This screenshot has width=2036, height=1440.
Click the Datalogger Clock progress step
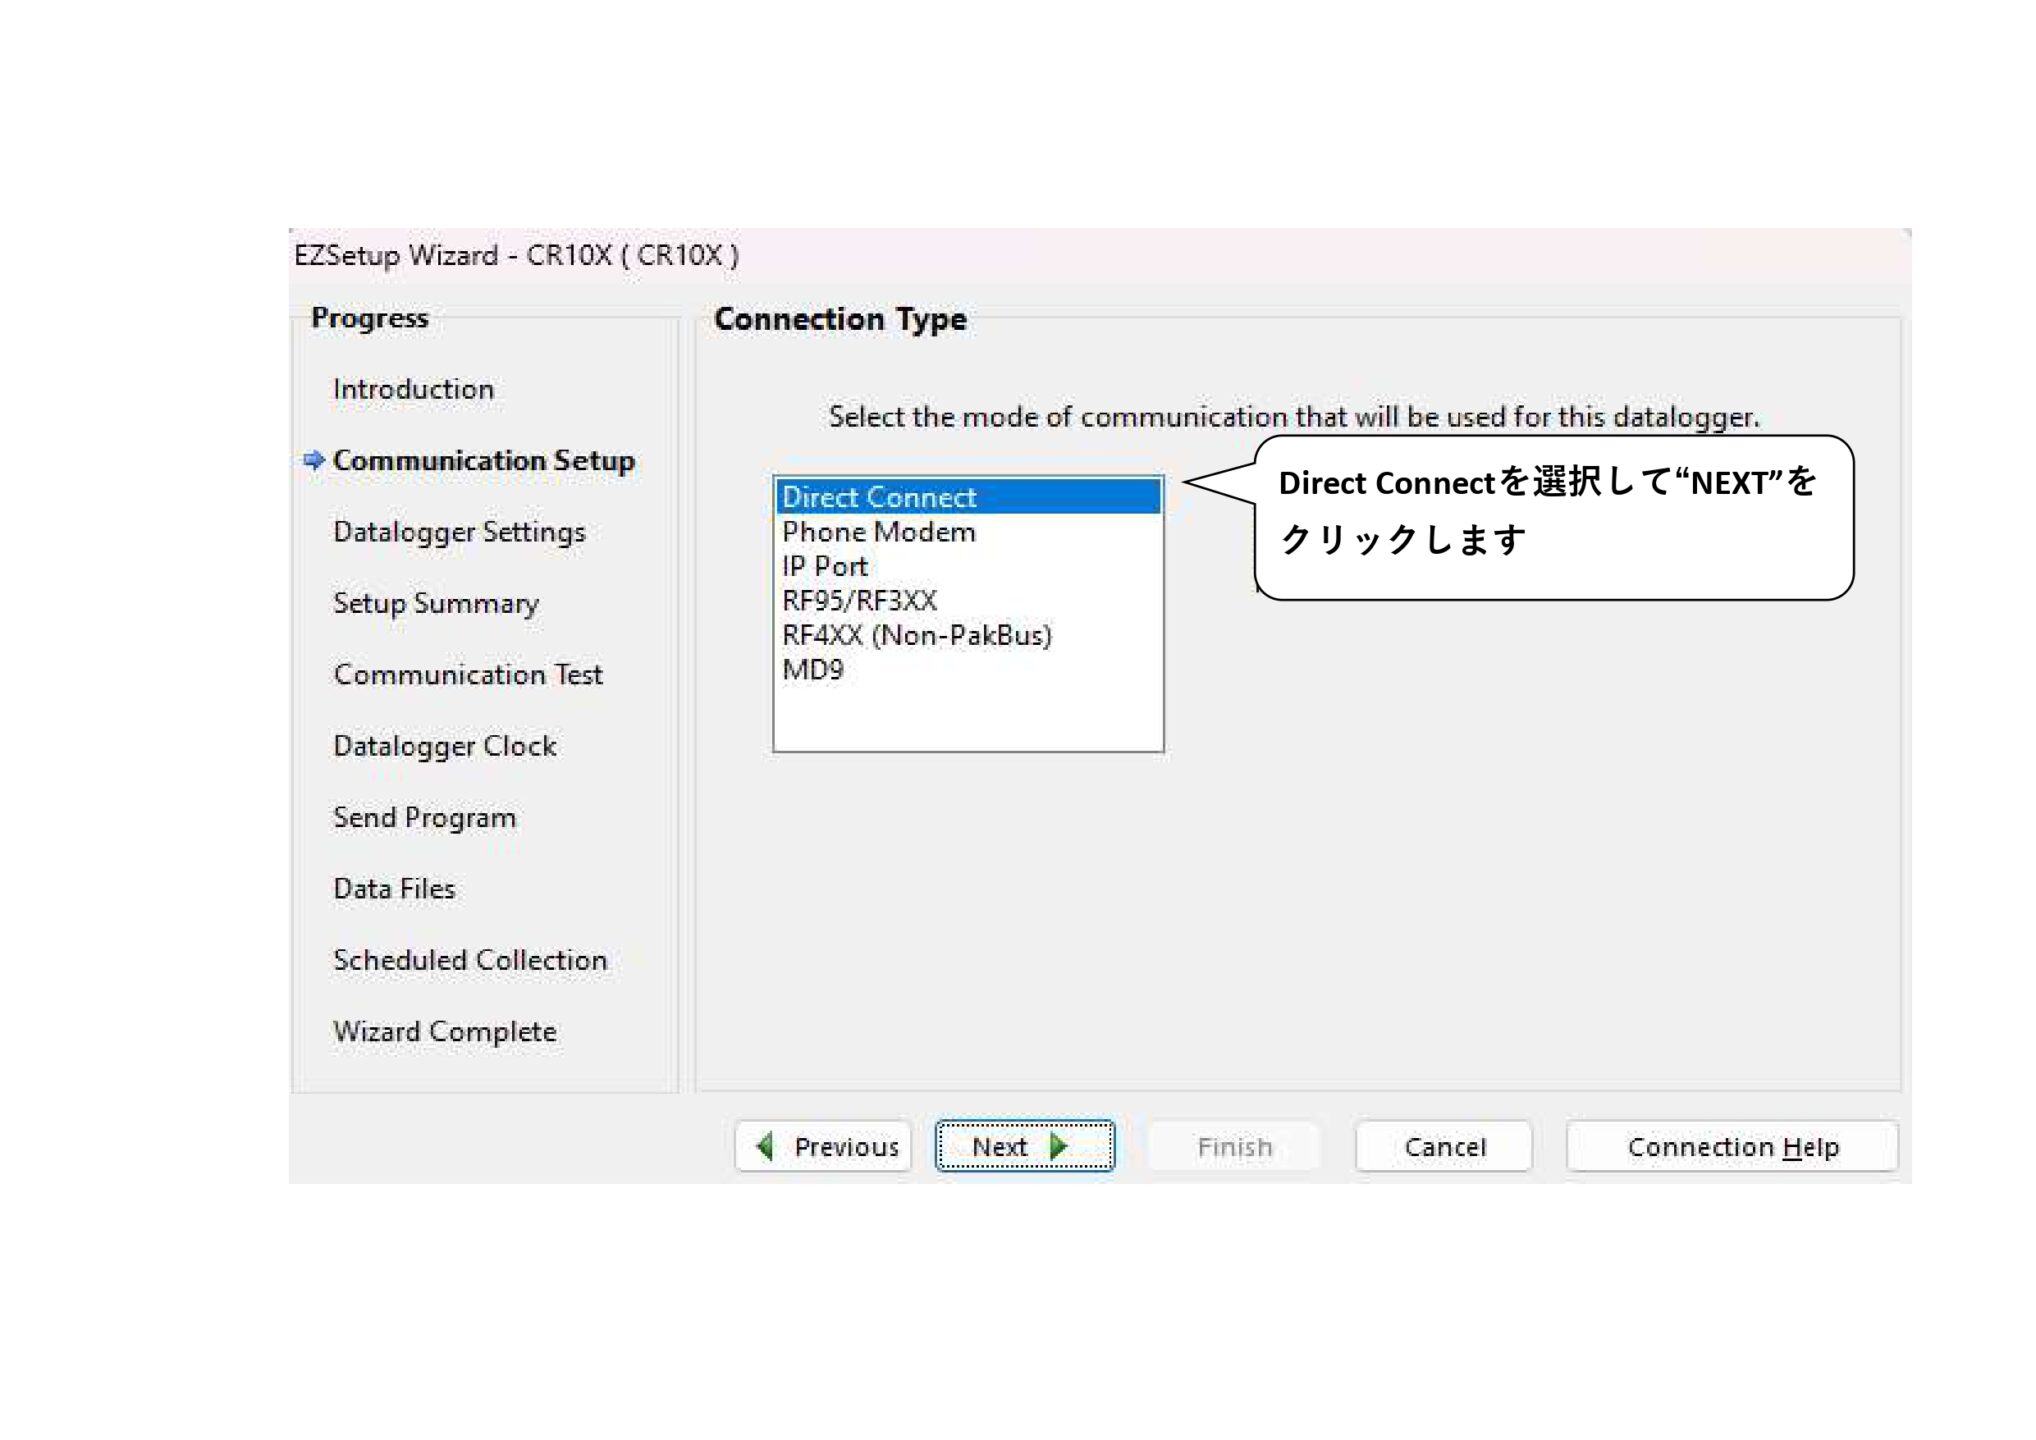[x=445, y=746]
